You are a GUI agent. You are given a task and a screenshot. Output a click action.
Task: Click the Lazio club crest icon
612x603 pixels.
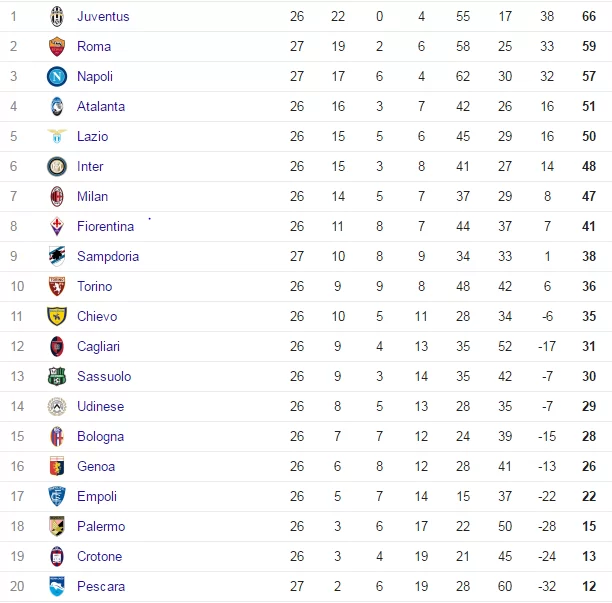[x=56, y=136]
